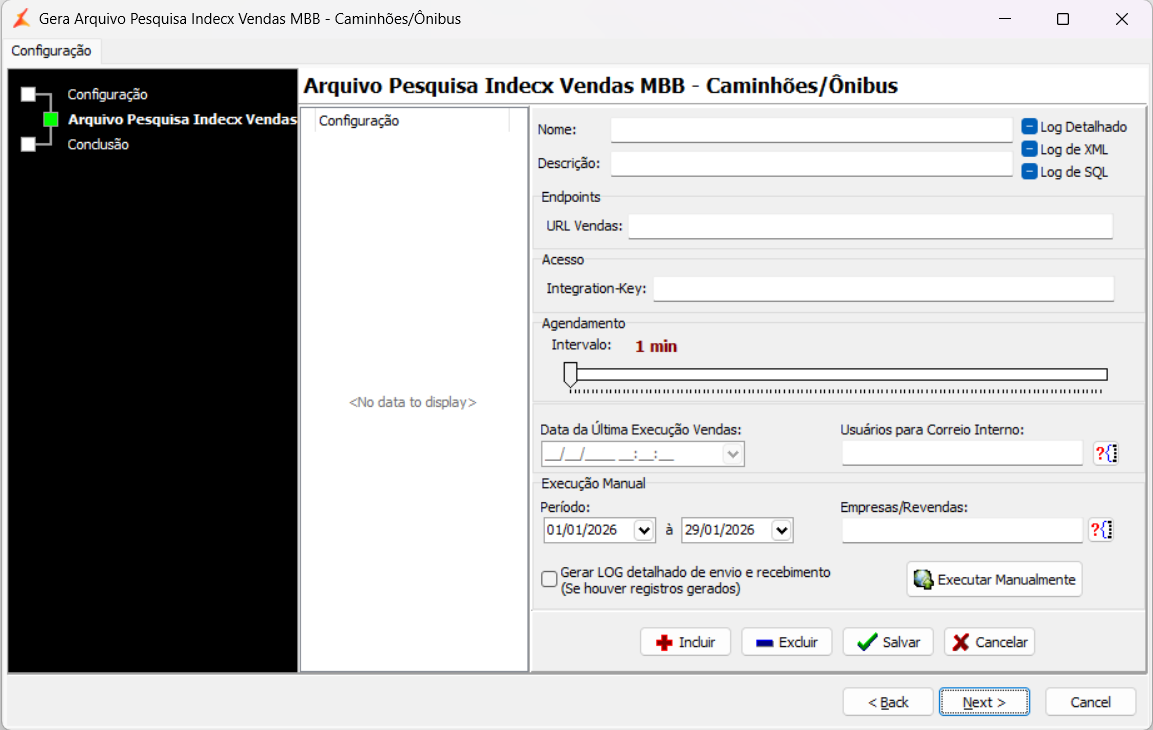This screenshot has width=1153, height=730.
Task: Select the Configuração wizard step square
Action: [x=28, y=94]
